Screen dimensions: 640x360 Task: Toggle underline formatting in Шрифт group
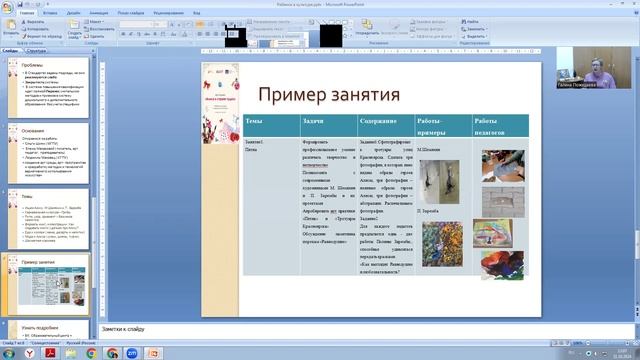pyautogui.click(x=139, y=34)
